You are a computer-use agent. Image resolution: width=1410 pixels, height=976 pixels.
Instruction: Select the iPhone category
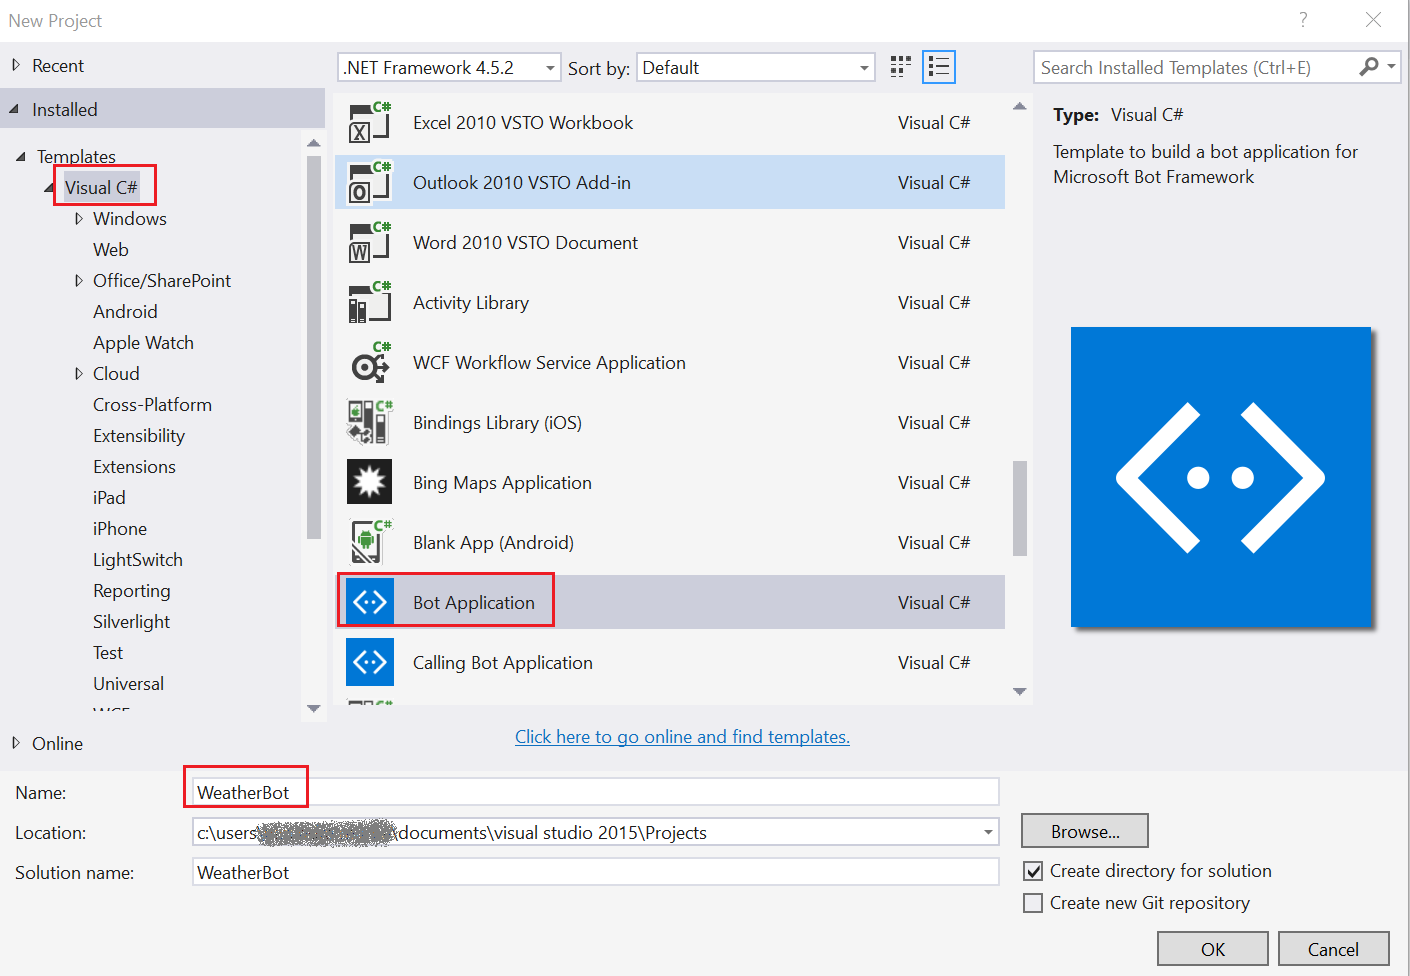[x=120, y=529]
